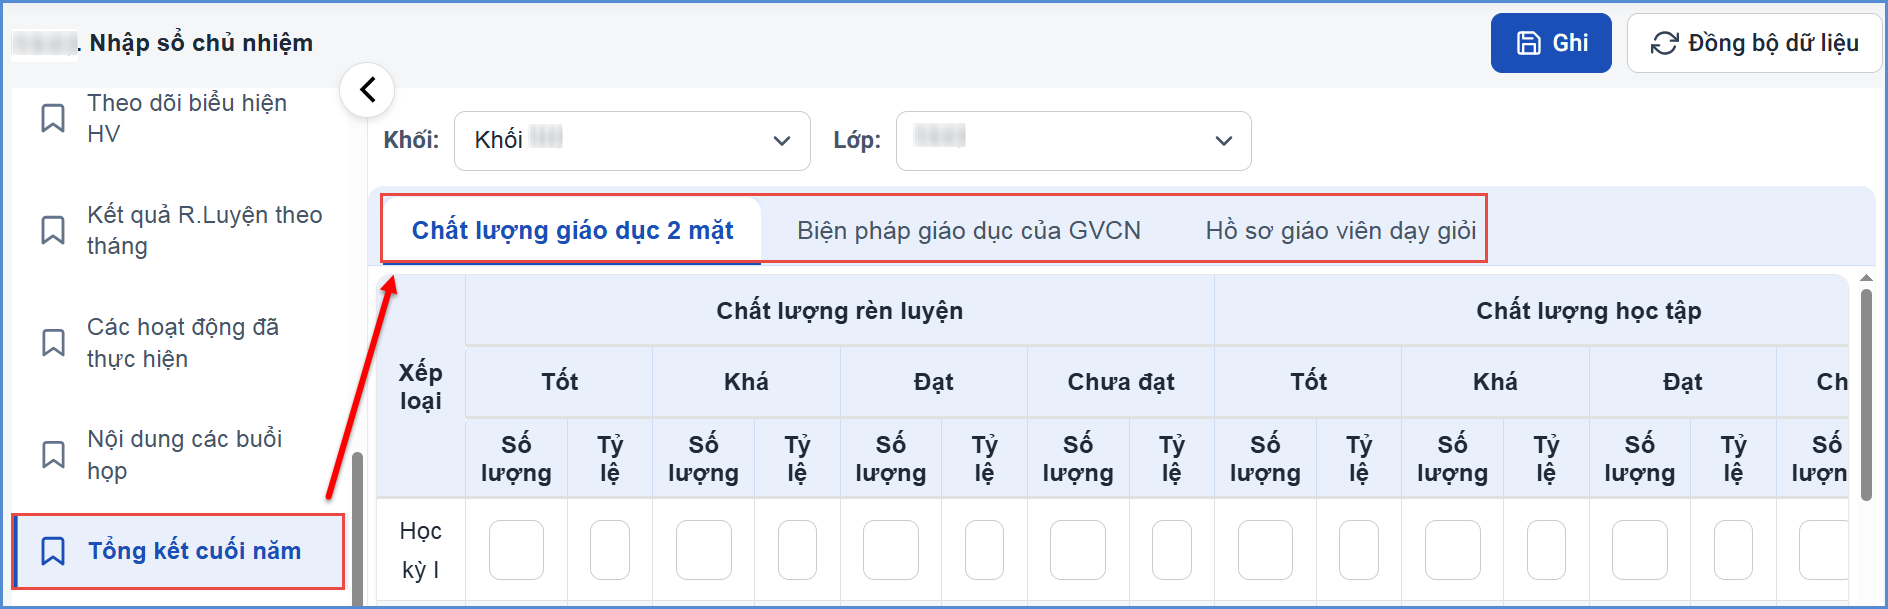Click Học kỳ I rèn luyện Khá tỷ lệ field
The width and height of the screenshot is (1888, 609).
(797, 550)
